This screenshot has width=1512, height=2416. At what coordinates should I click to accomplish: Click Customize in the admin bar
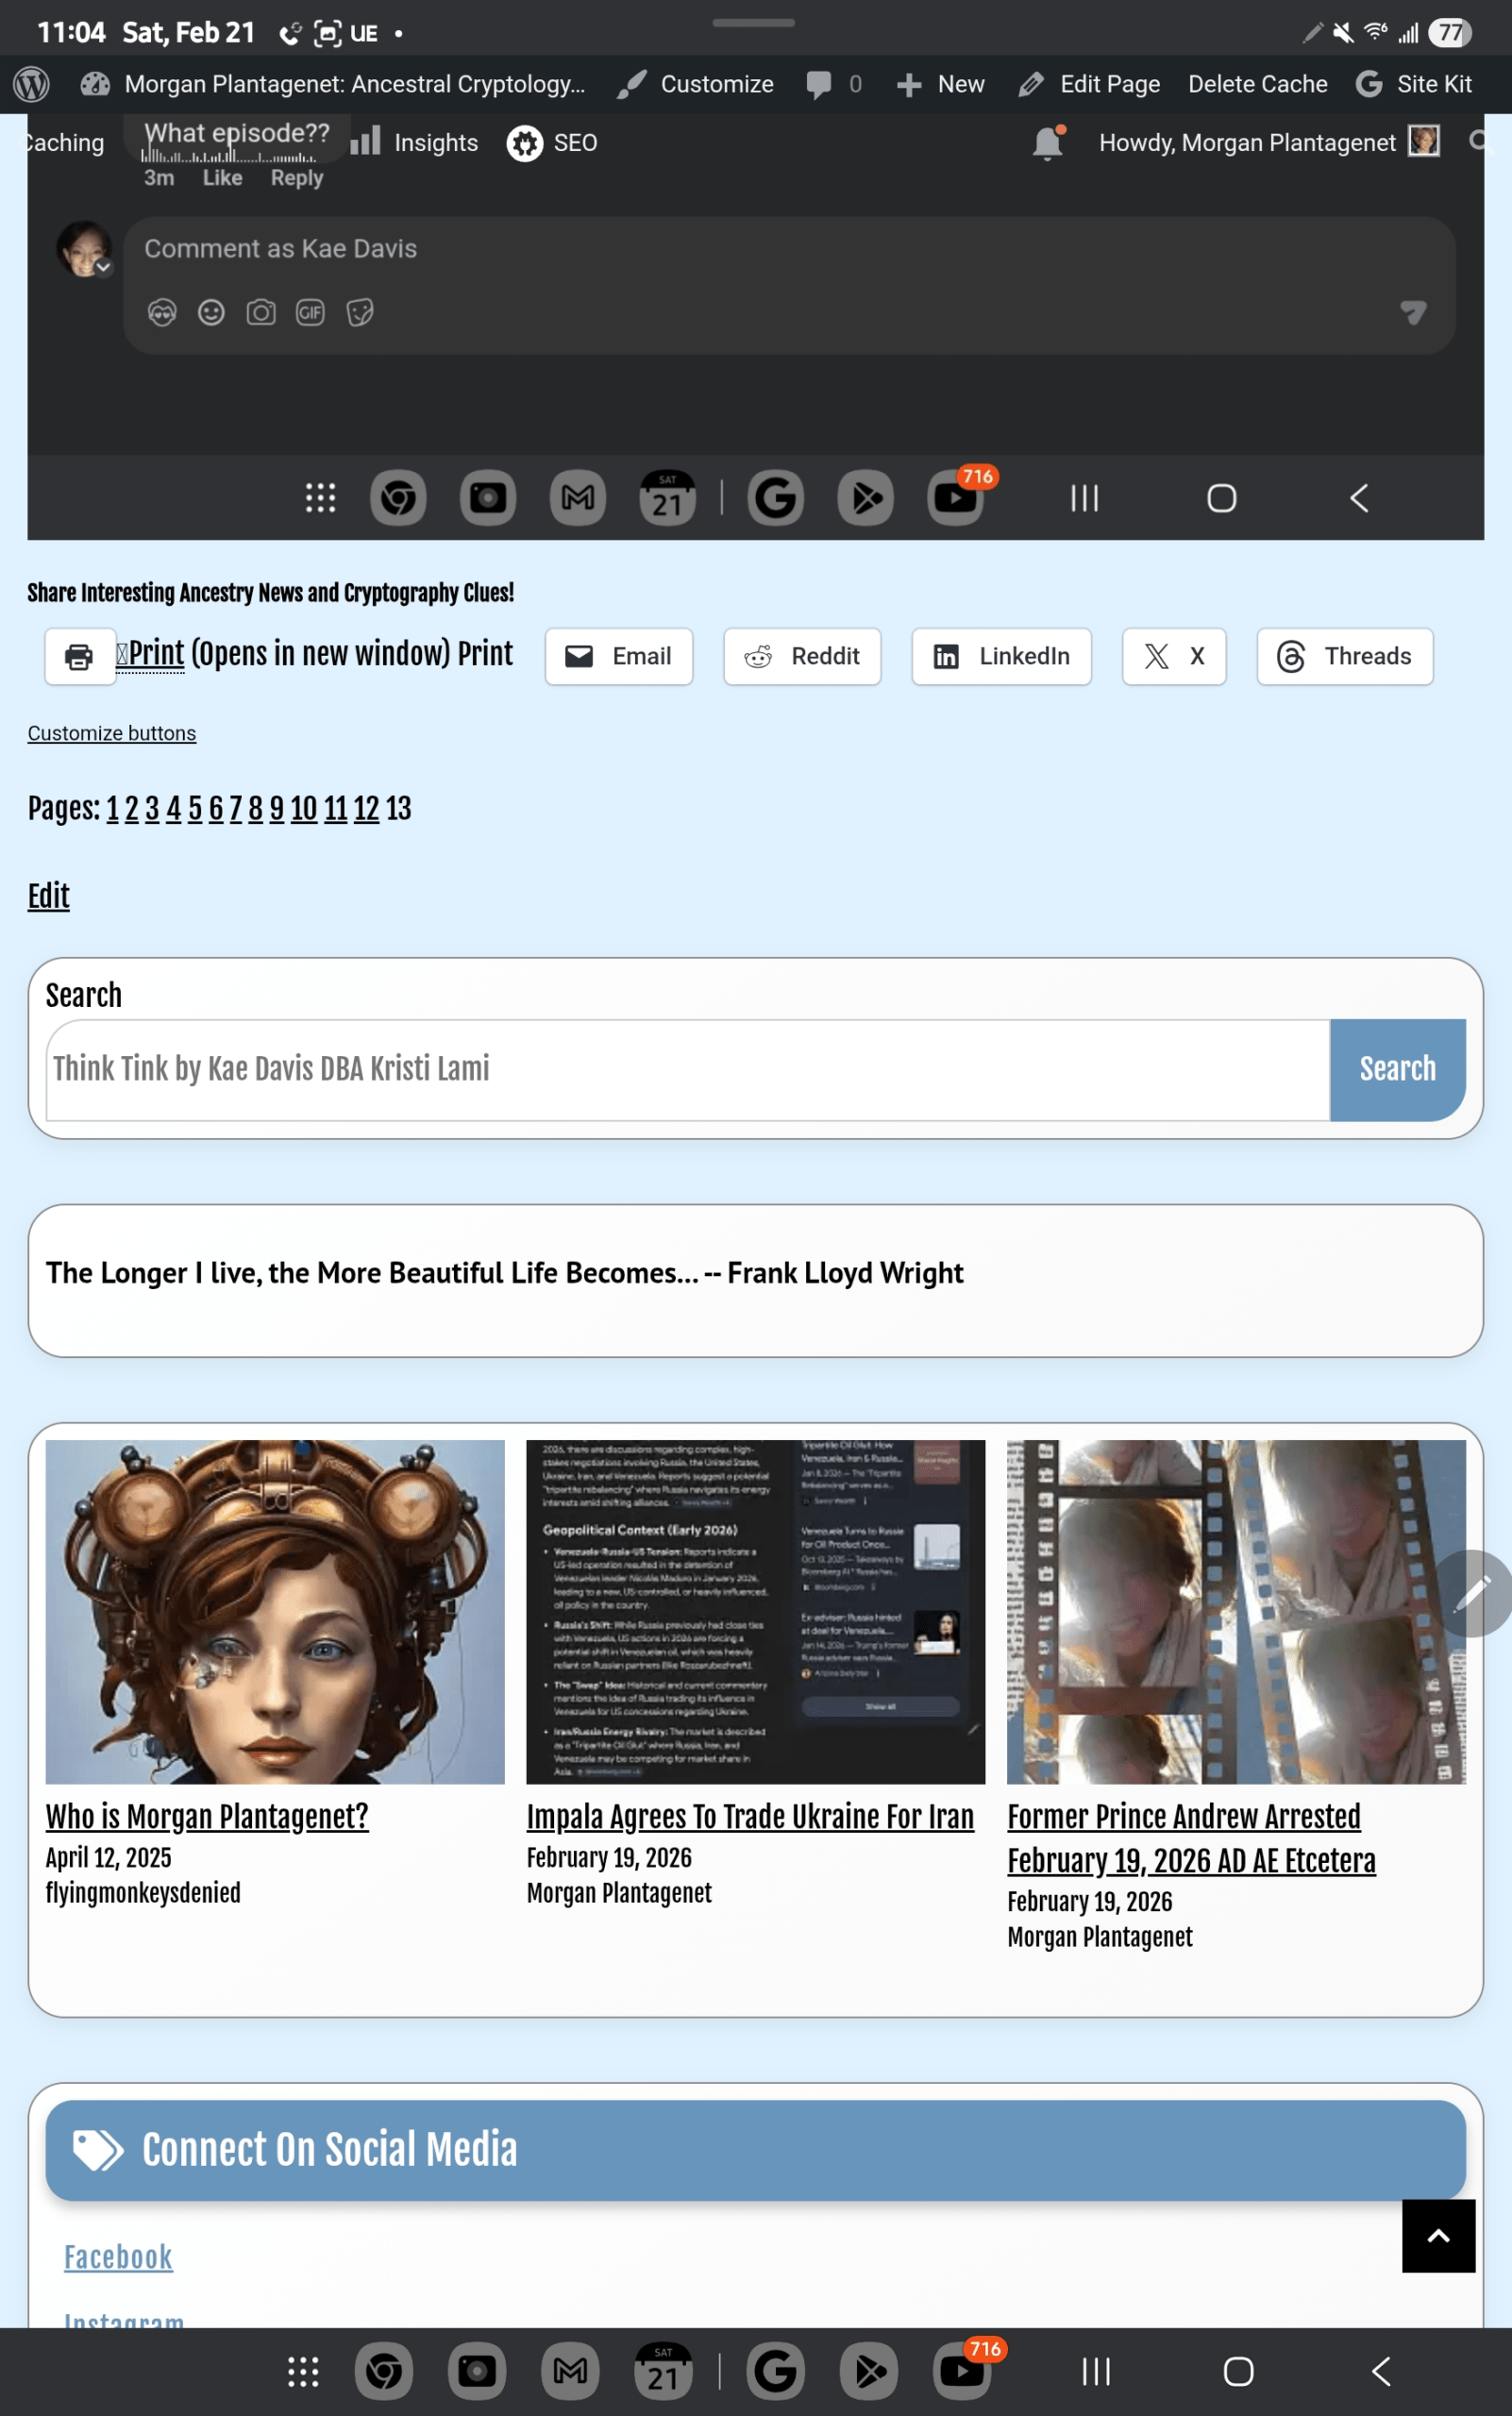click(696, 84)
